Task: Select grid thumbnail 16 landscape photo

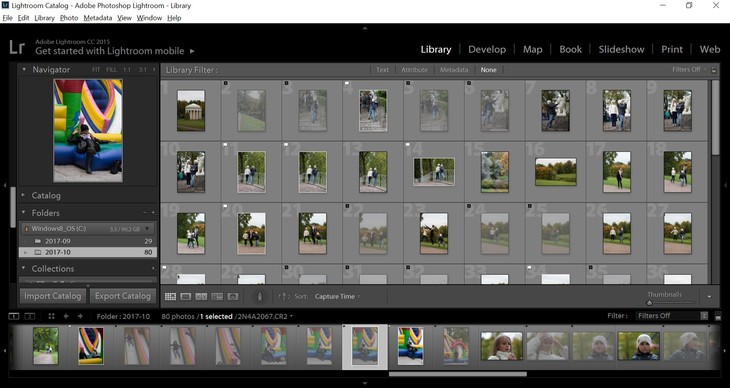Action: point(556,172)
